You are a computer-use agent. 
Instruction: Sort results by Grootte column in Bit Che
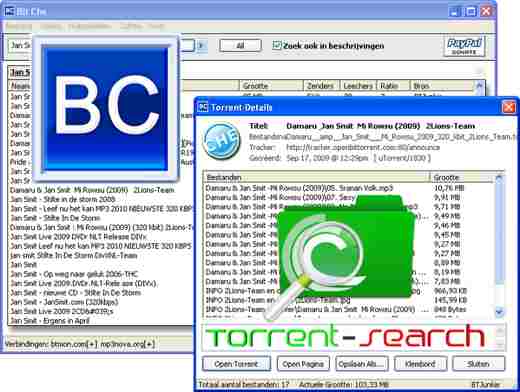pyautogui.click(x=271, y=86)
